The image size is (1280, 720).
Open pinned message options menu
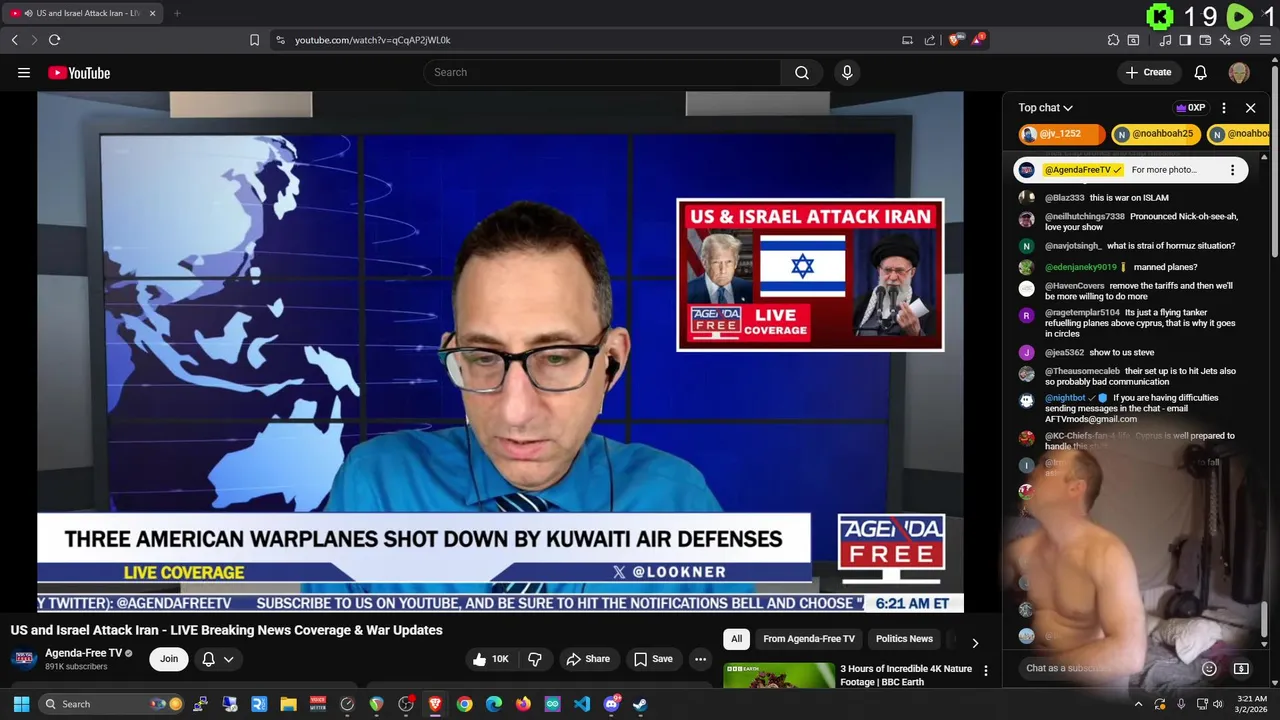pyautogui.click(x=1232, y=170)
